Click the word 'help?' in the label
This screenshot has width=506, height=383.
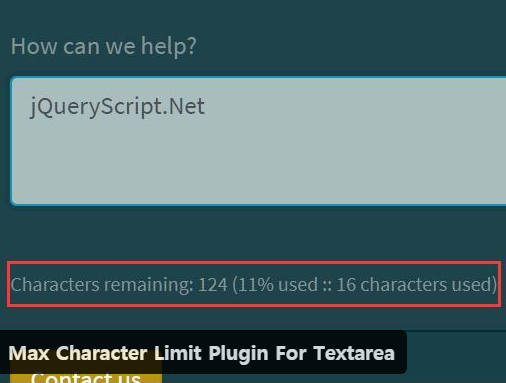[169, 46]
